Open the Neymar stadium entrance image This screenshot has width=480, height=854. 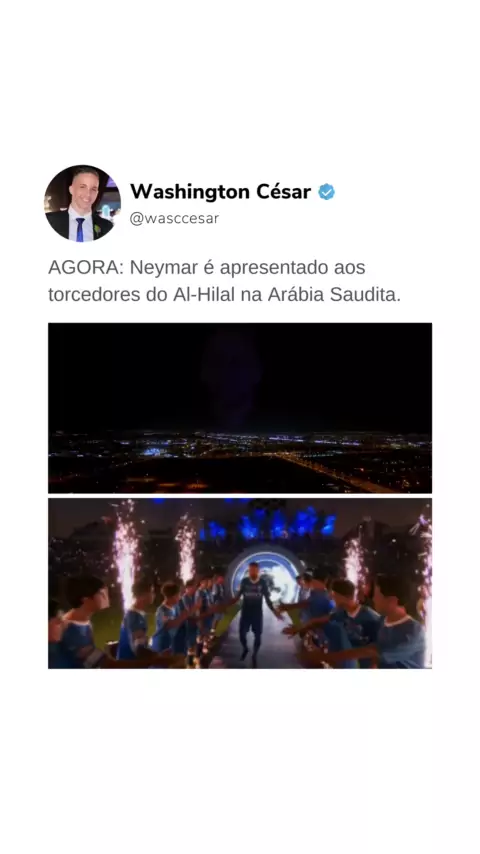[240, 583]
